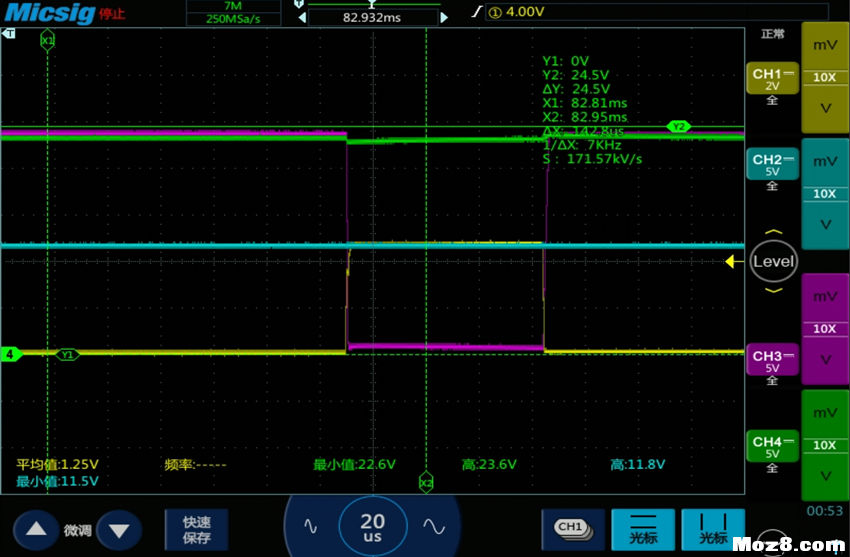Viewport: 850px width, 557px height.
Task: Lower trigger level with chevron below Level
Action: (x=774, y=291)
